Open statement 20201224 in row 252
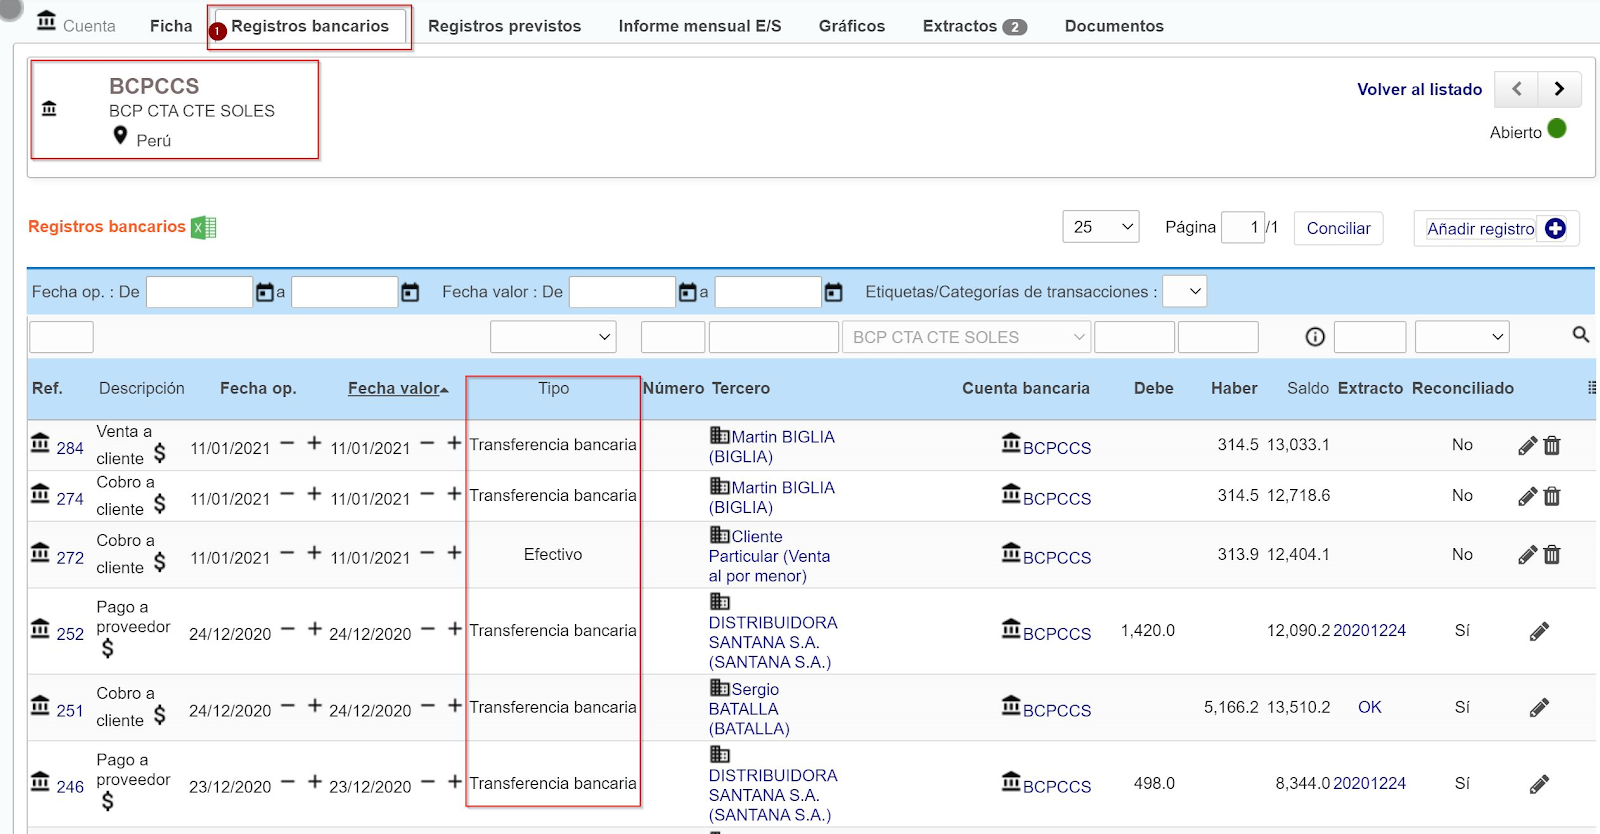The height and width of the screenshot is (834, 1600). 1370,630
